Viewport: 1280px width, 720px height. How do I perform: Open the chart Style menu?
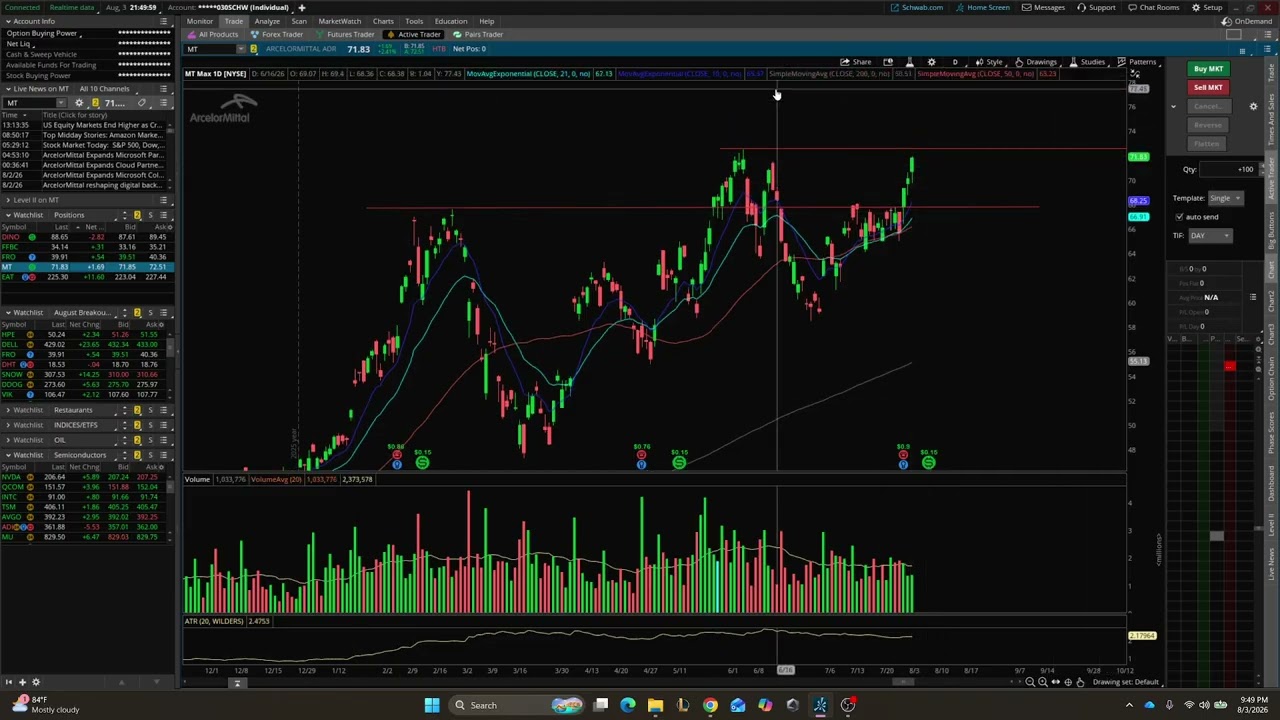[x=988, y=62]
